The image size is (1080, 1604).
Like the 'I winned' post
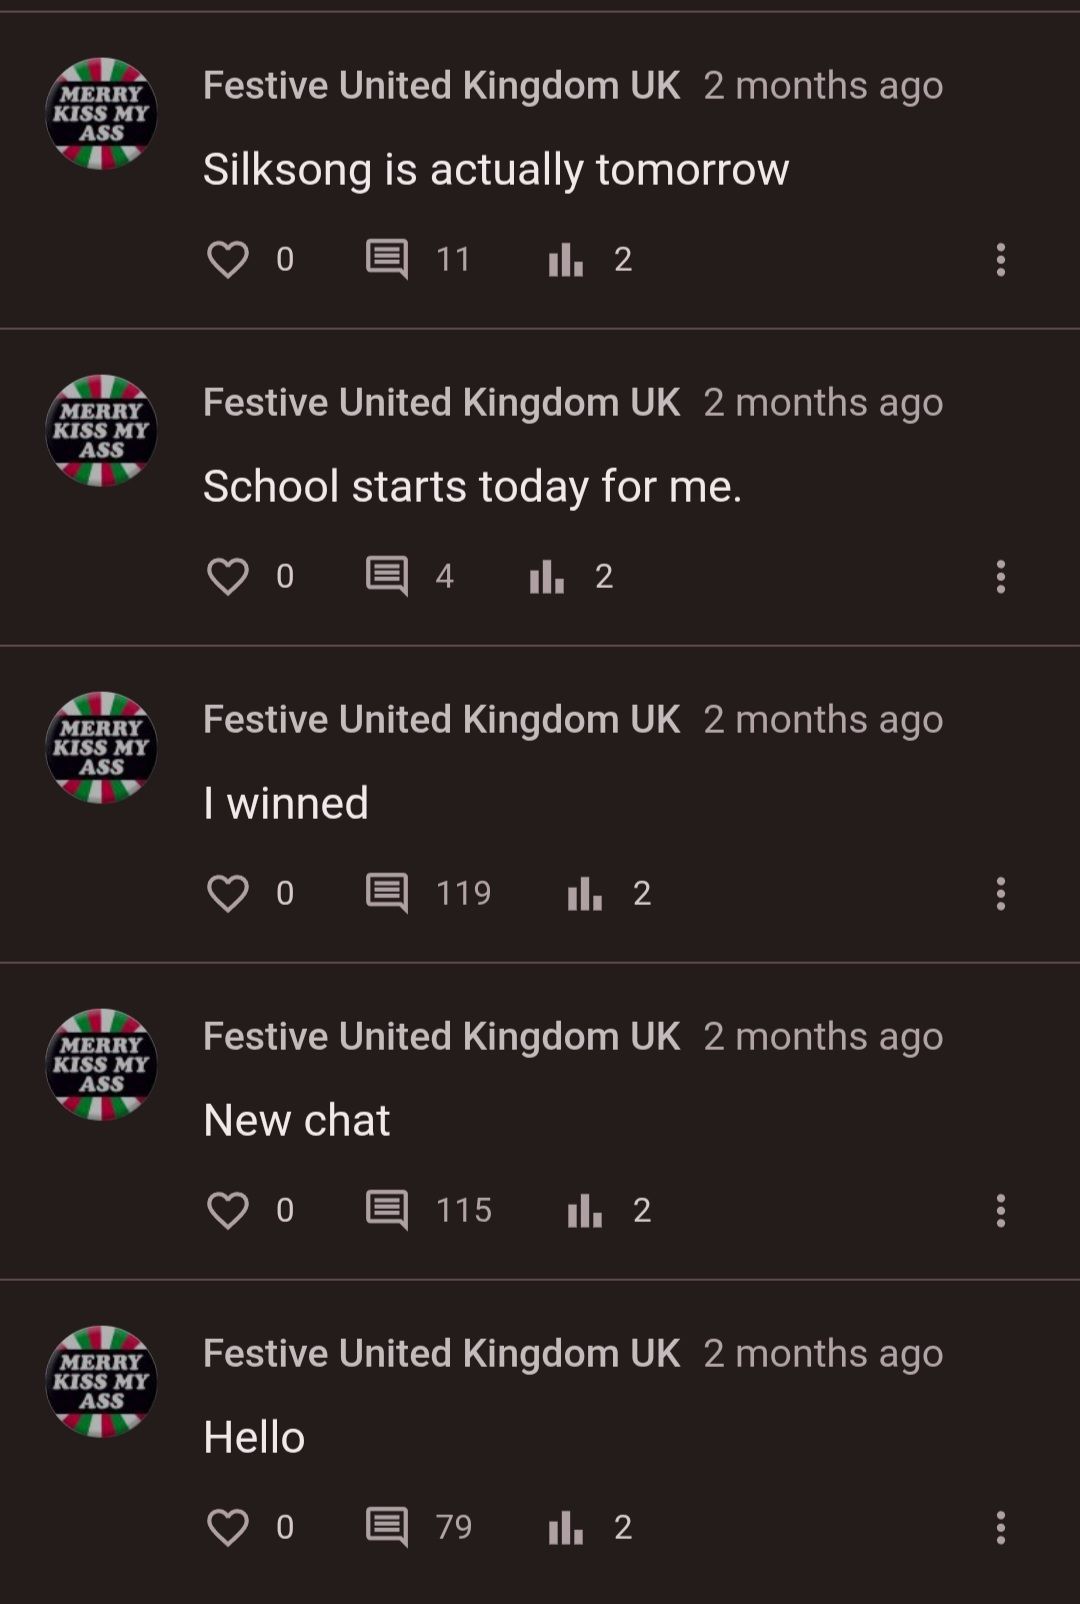[228, 893]
